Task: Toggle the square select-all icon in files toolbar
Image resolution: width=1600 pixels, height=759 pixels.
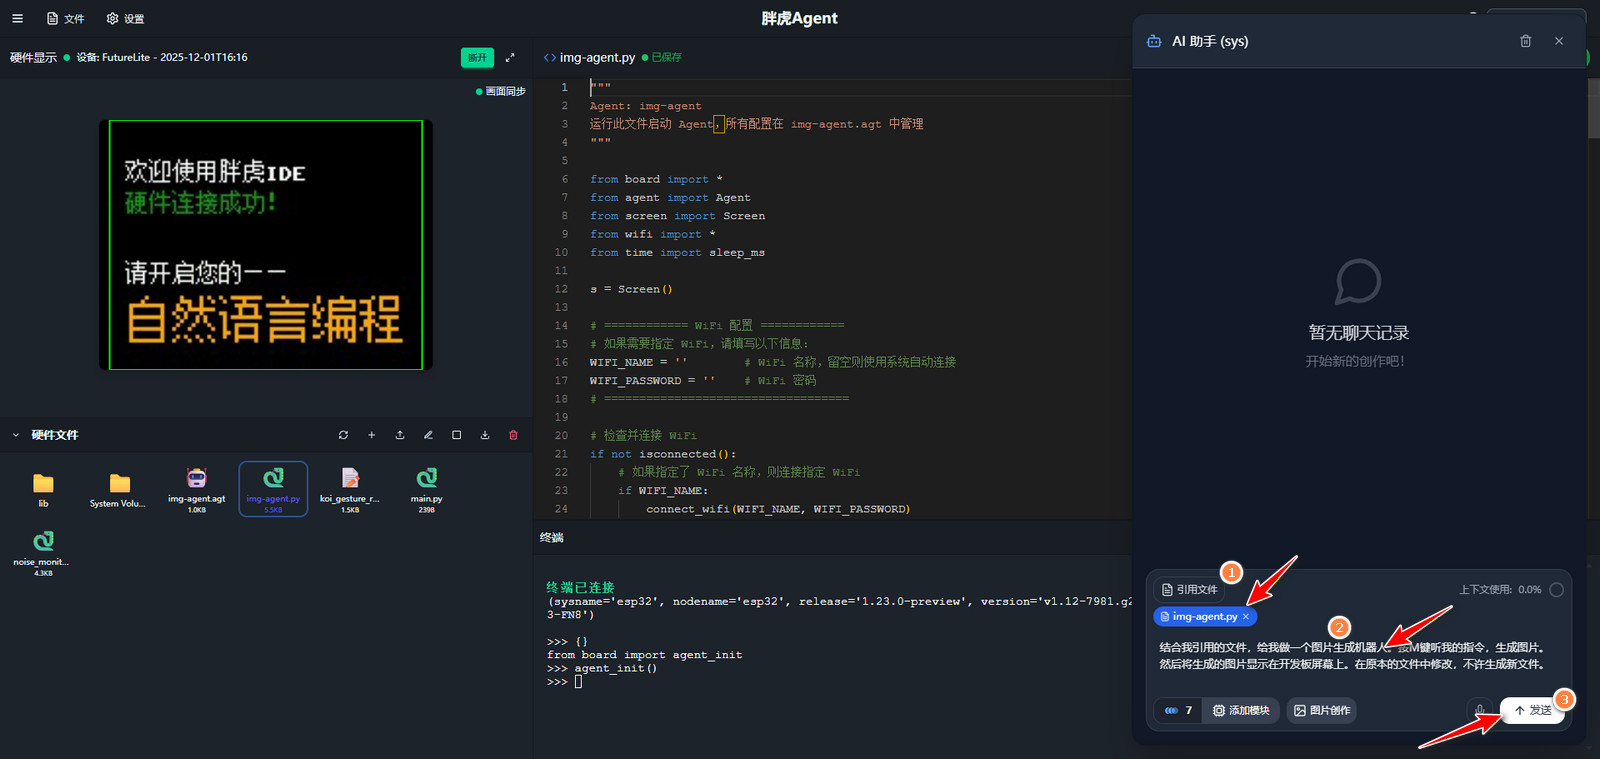Action: [x=456, y=435]
